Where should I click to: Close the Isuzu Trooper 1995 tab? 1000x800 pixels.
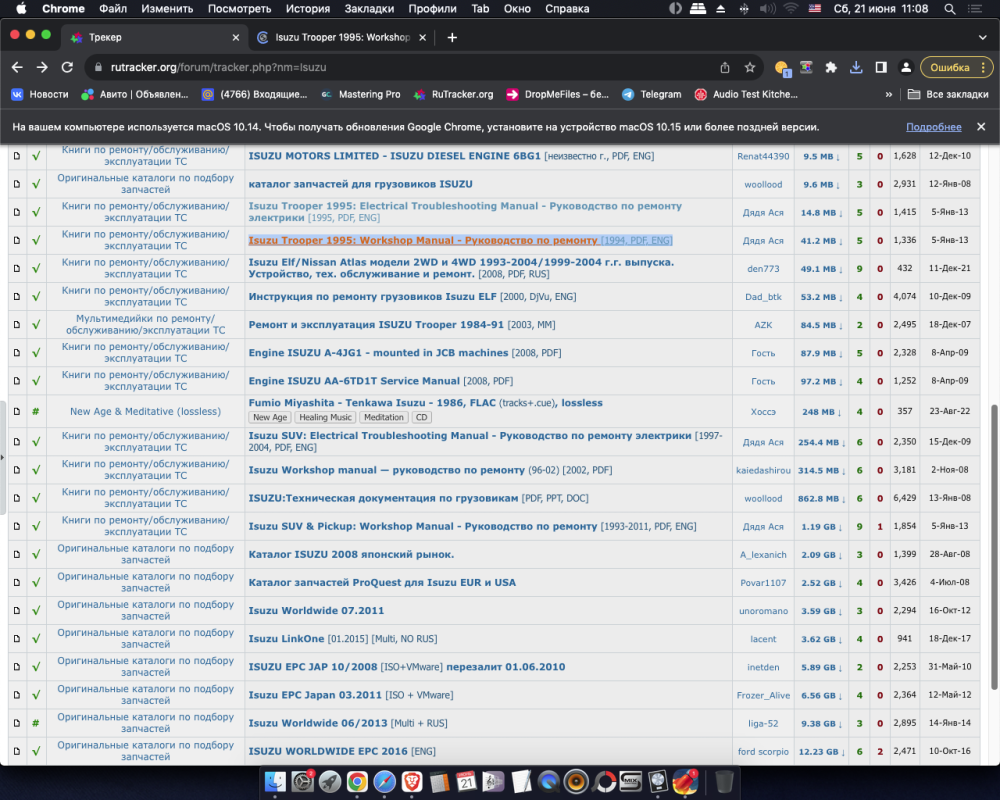tap(422, 38)
